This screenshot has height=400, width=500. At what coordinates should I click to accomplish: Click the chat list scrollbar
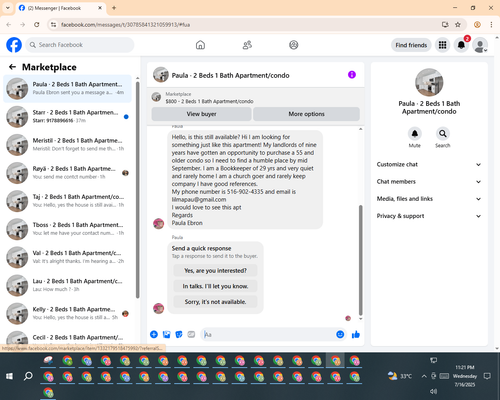pyautogui.click(x=137, y=190)
